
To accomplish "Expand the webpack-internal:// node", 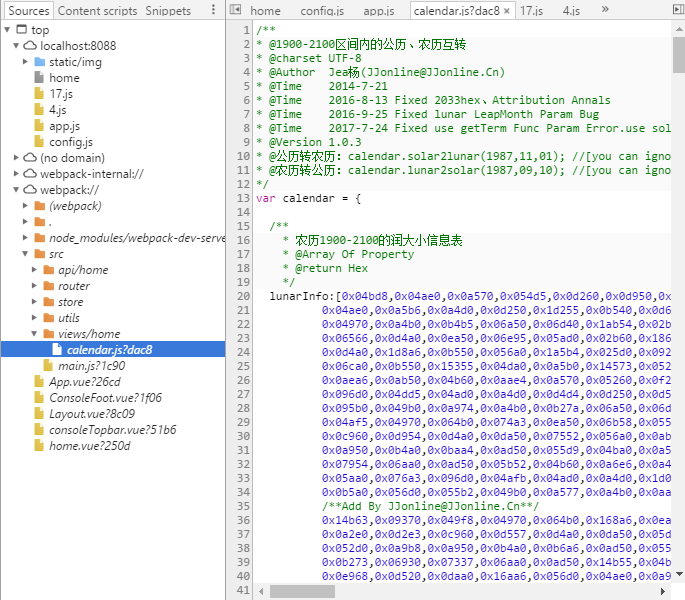I will [x=16, y=174].
